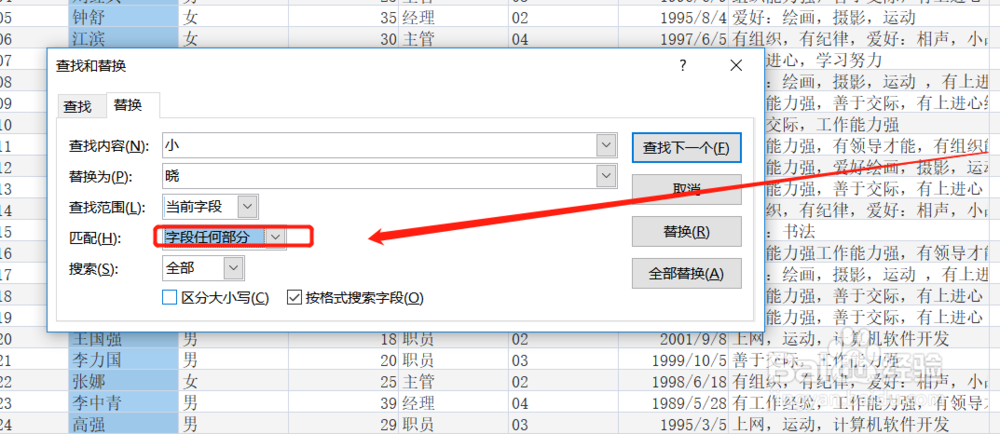Uncheck the 按格式搜索字段 checkbox
This screenshot has width=1000, height=434.
pos(294,298)
